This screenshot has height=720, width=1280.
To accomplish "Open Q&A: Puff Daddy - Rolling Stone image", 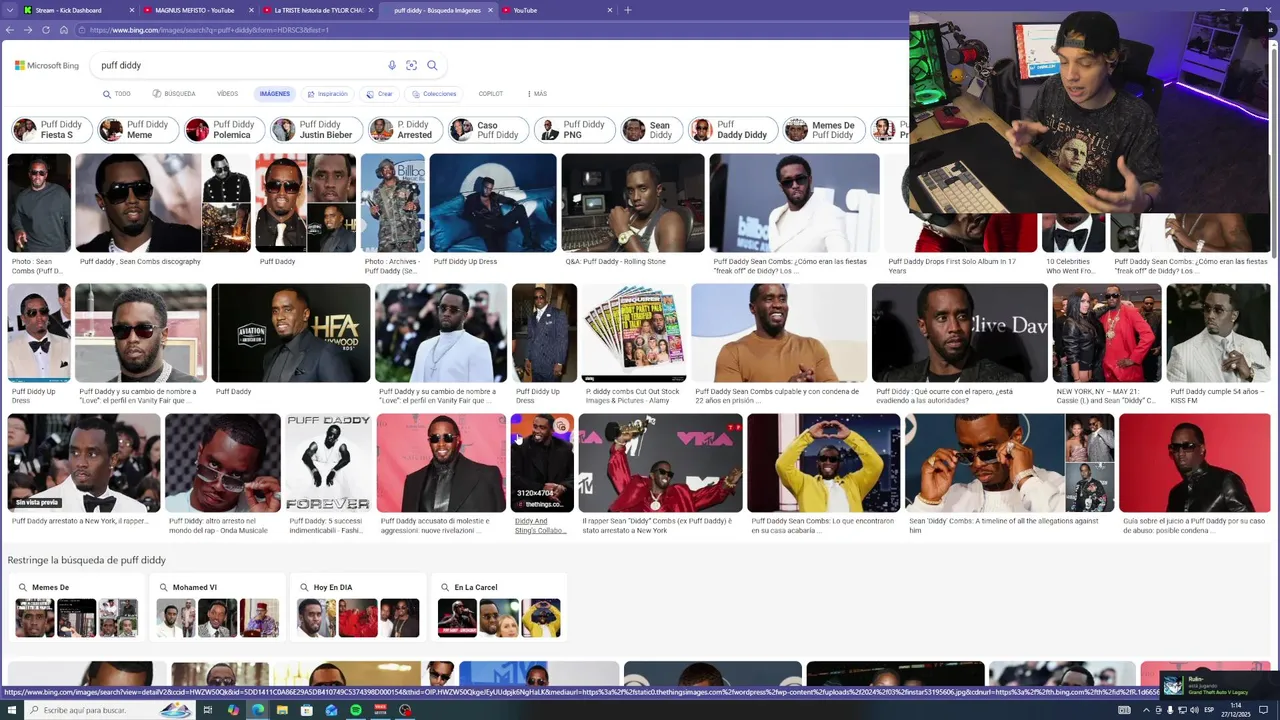I will pyautogui.click(x=633, y=203).
